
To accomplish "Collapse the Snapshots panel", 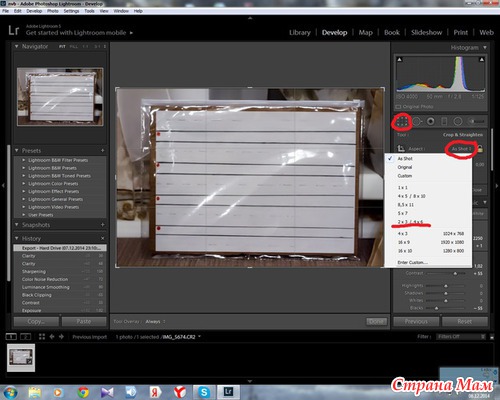I will [x=16, y=225].
